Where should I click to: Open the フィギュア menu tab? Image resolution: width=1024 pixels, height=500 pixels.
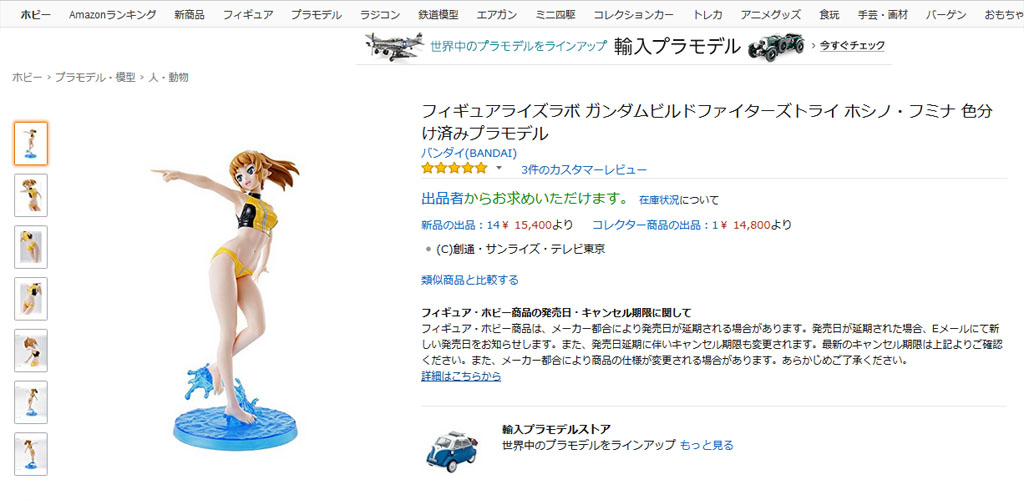click(x=248, y=14)
